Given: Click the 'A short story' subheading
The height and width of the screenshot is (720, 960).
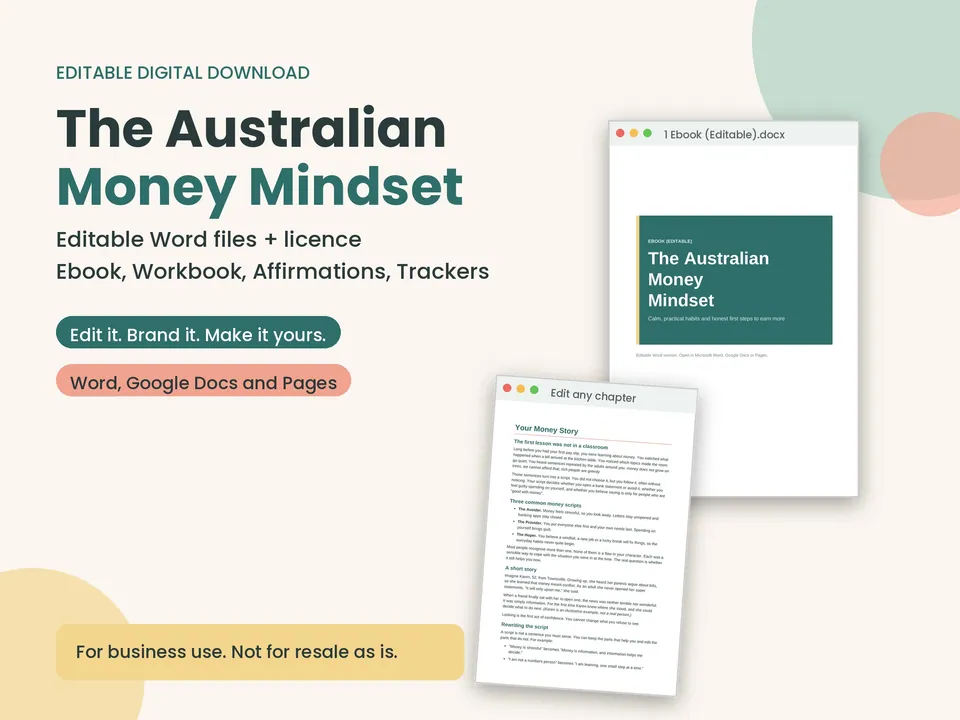Looking at the screenshot, I should click(x=521, y=569).
